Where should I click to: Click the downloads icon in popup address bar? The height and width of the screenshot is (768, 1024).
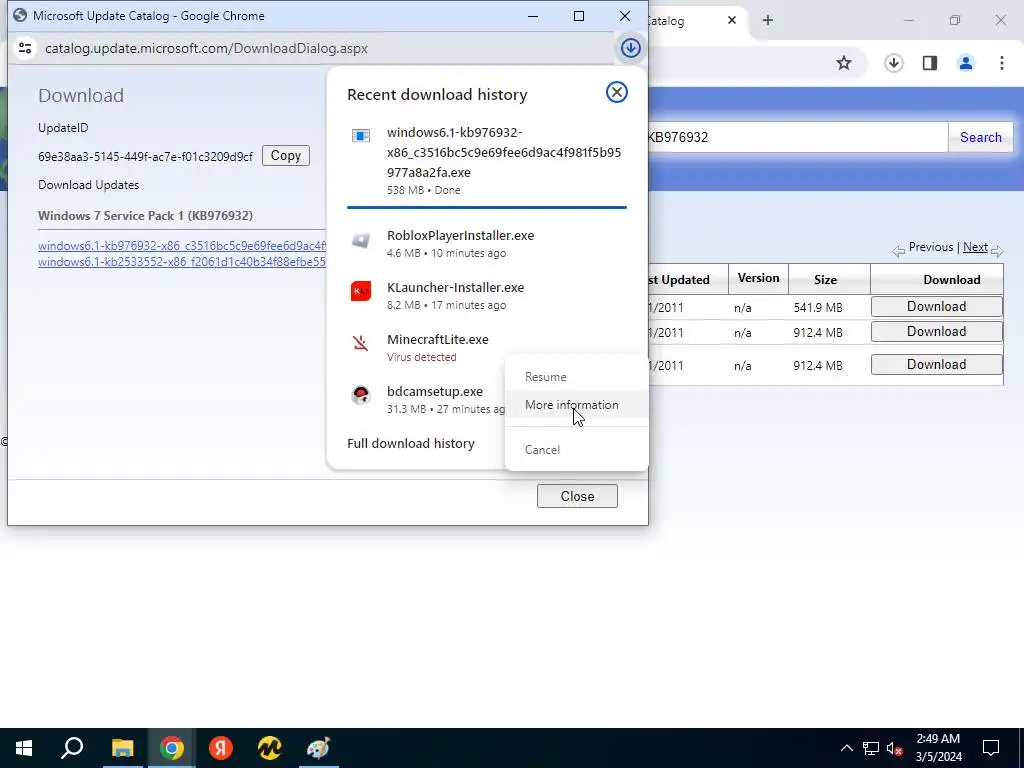630,48
